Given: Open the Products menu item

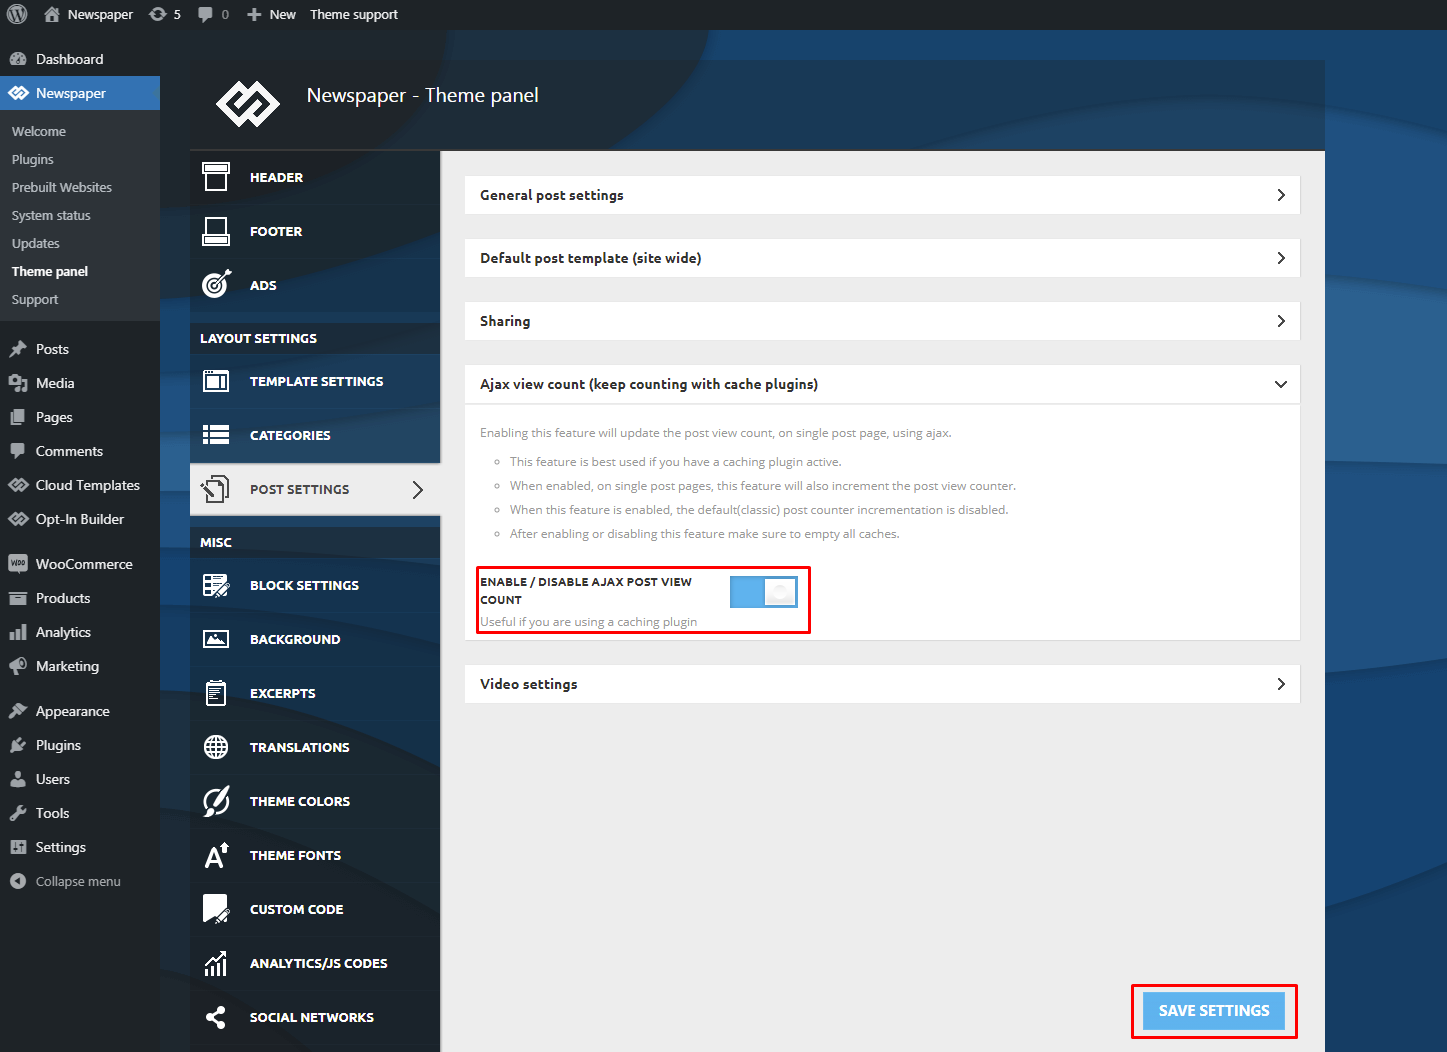Looking at the screenshot, I should pyautogui.click(x=80, y=598).
